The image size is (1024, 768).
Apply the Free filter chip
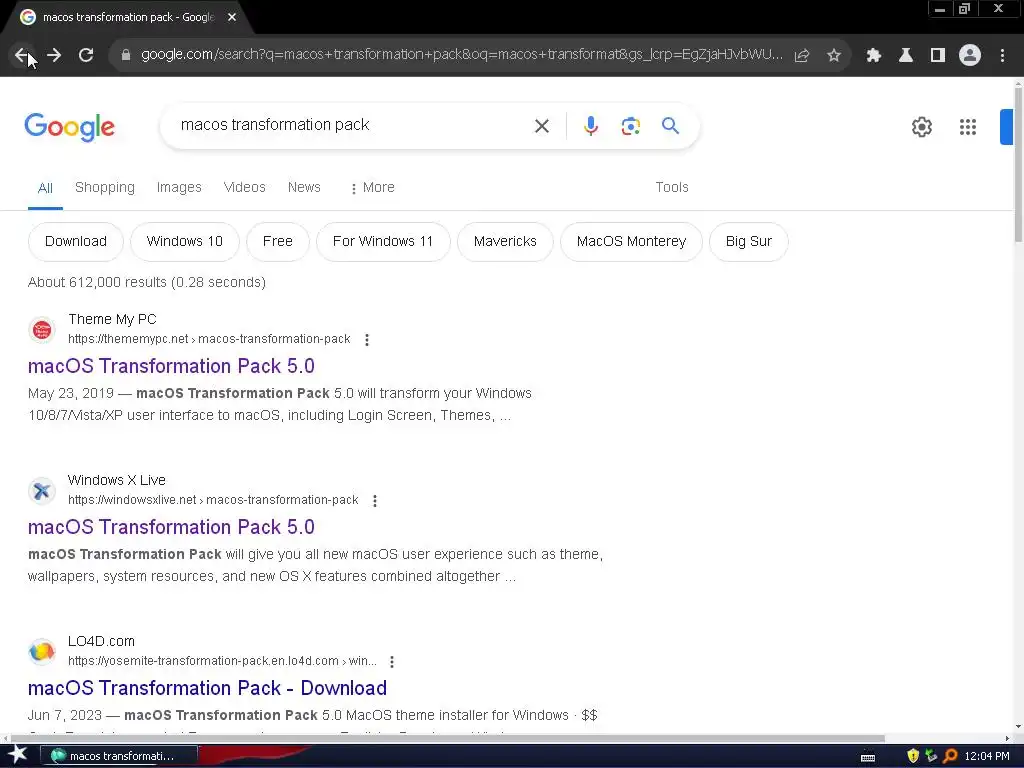coord(278,242)
